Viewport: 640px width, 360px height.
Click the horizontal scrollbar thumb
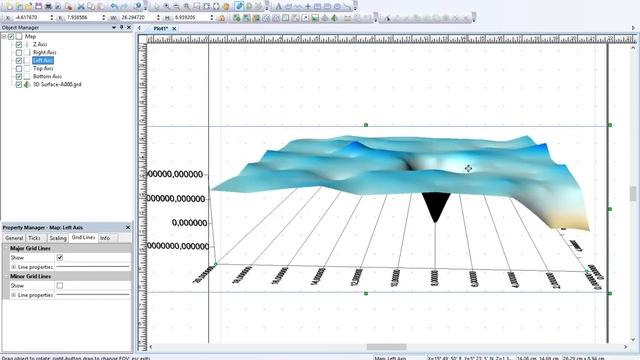click(386, 347)
